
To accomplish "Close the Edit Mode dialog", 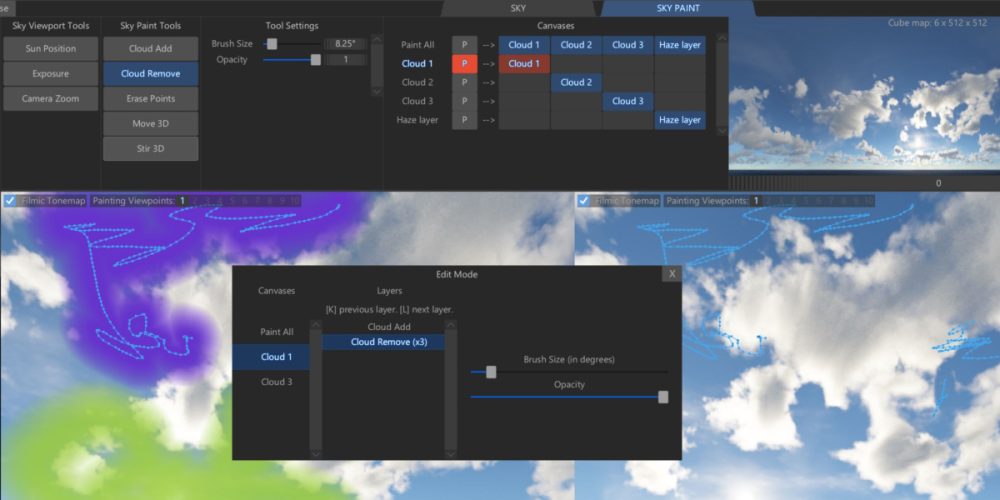I will 672,274.
